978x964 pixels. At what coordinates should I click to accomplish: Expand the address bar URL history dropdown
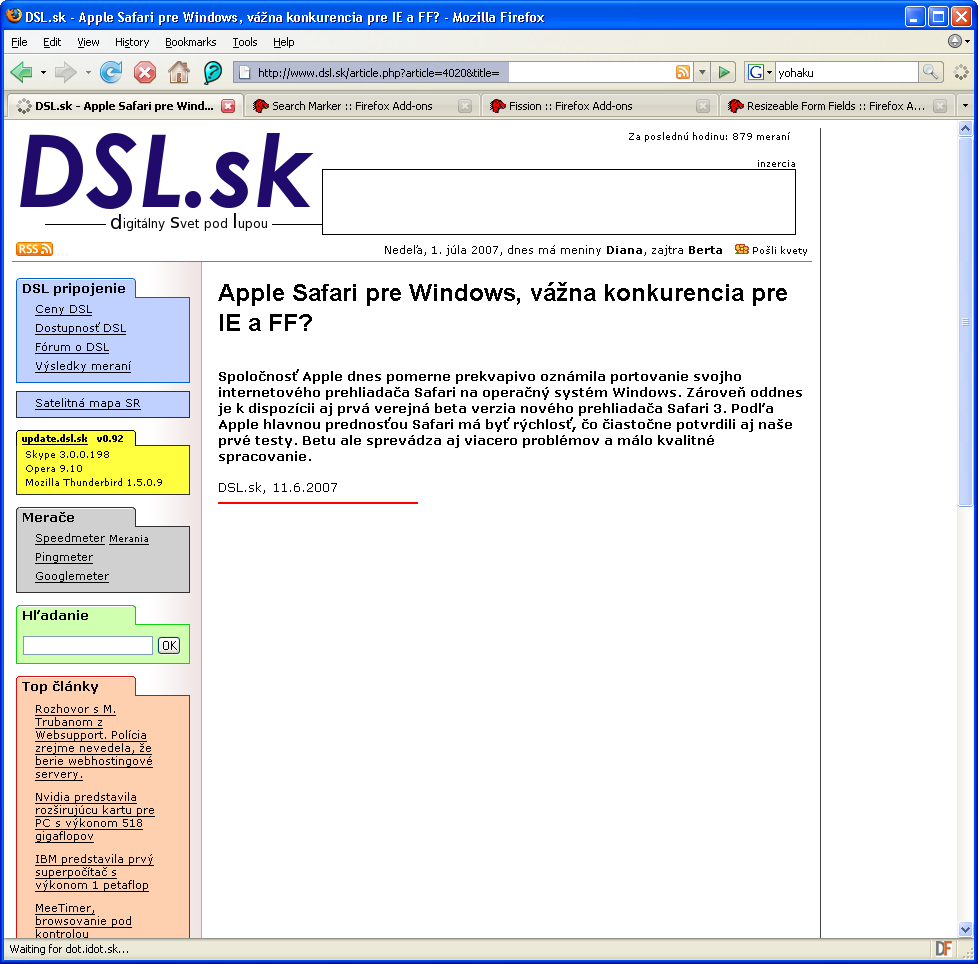pyautogui.click(x=702, y=72)
